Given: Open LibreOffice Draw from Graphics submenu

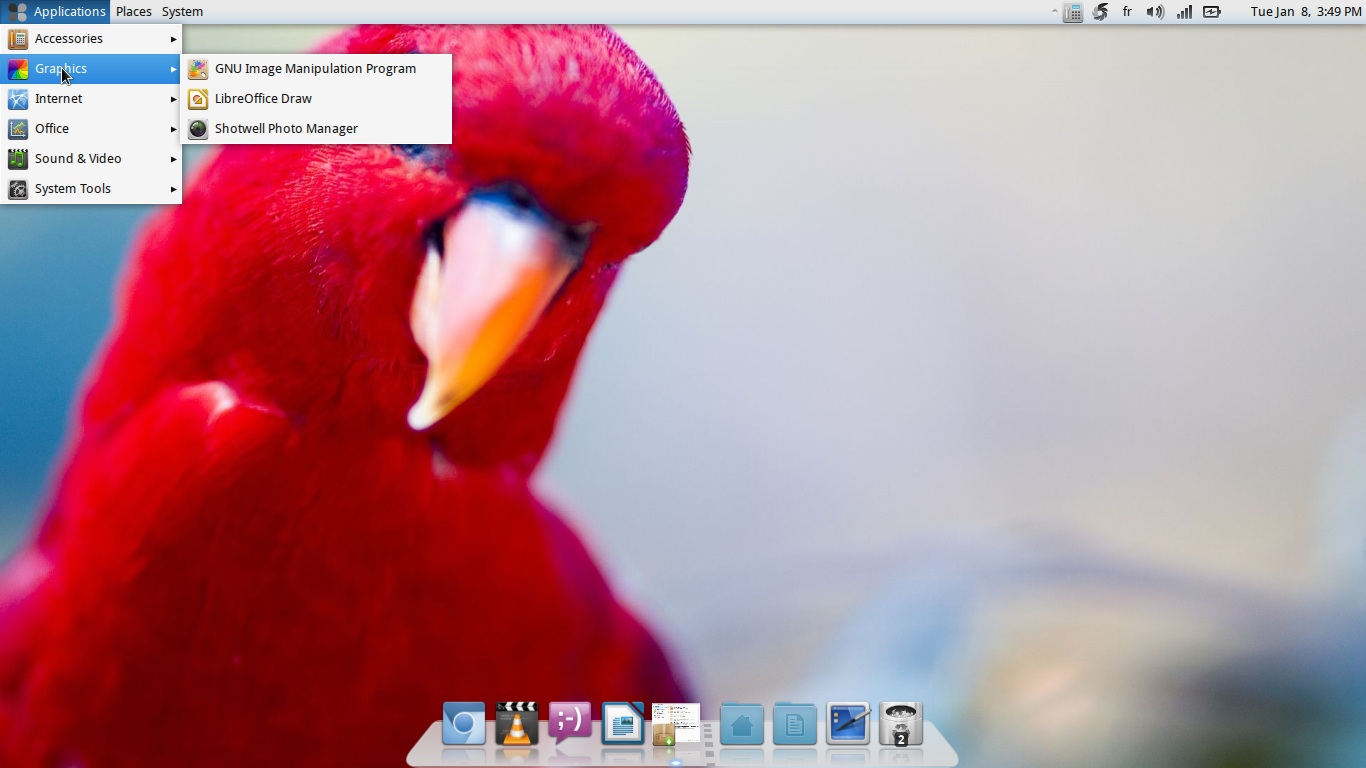Looking at the screenshot, I should [x=316, y=99].
